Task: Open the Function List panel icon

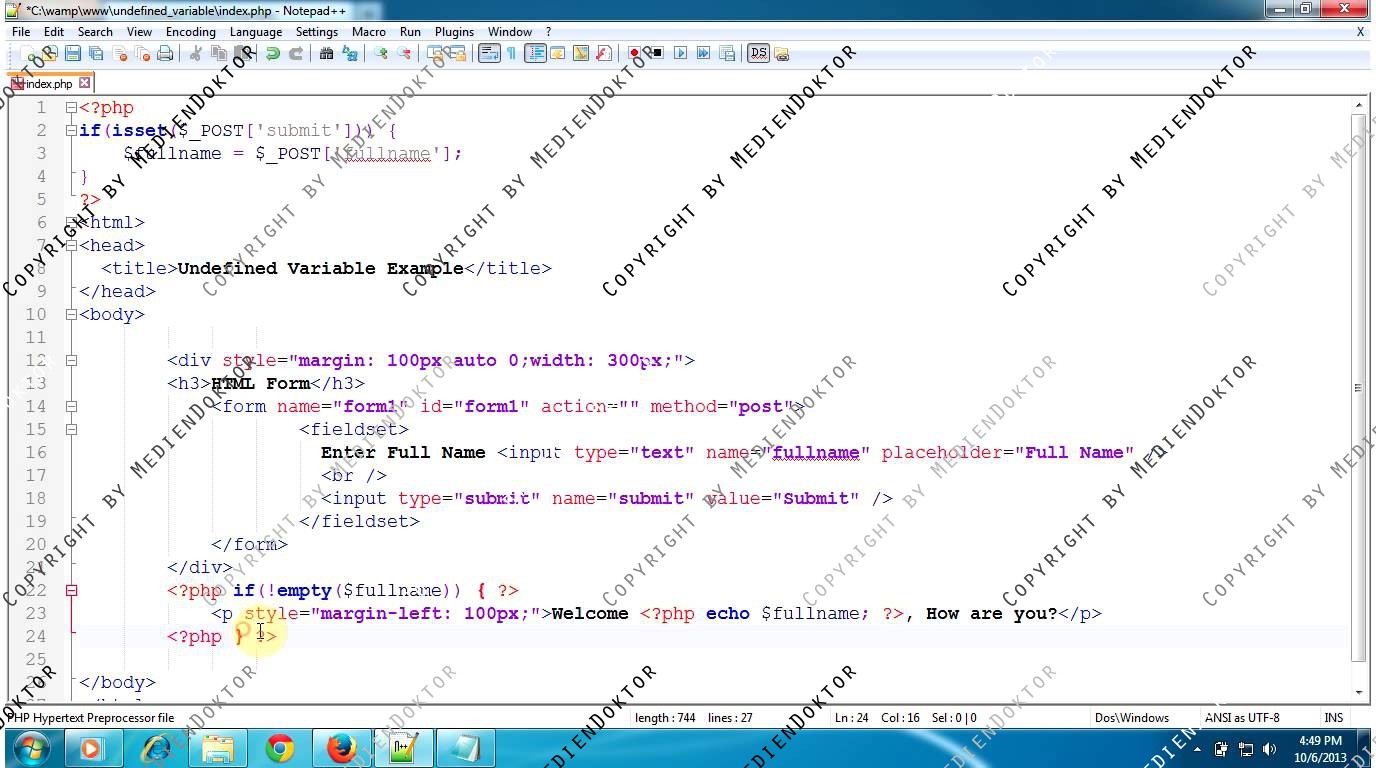Action: tap(604, 53)
